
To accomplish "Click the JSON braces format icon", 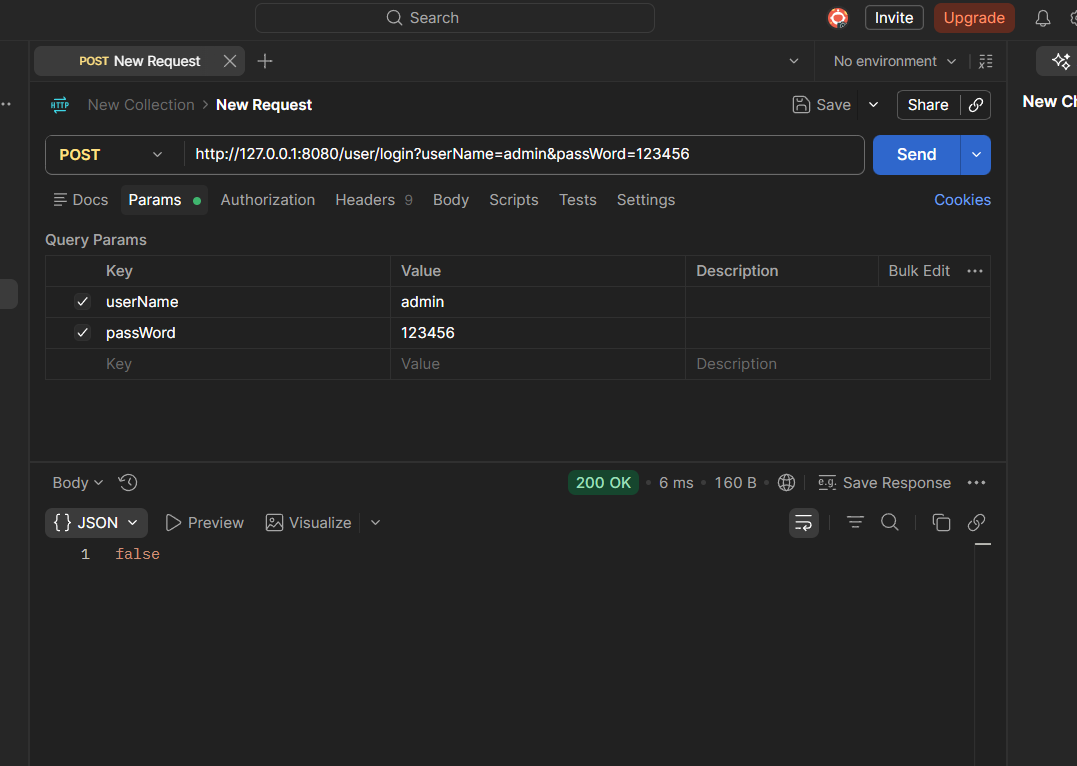I will [63, 523].
